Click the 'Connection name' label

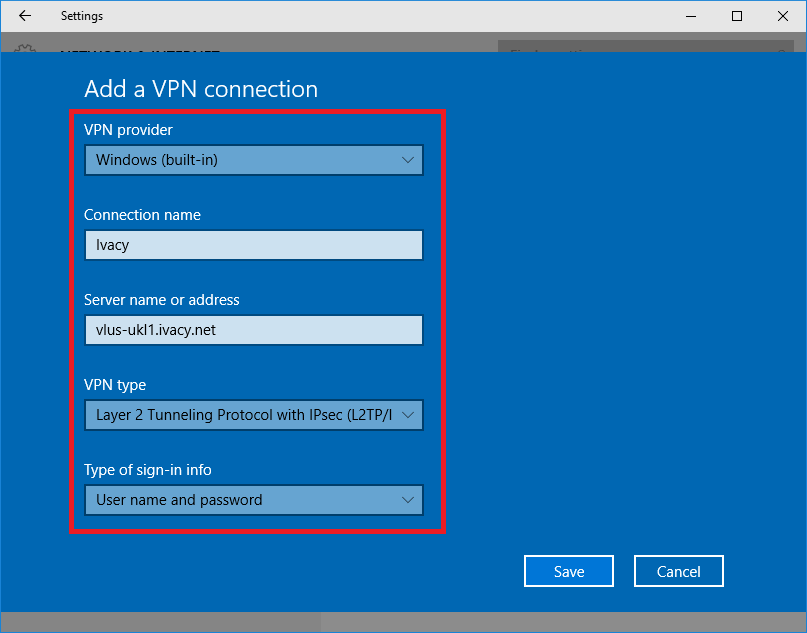coord(142,215)
